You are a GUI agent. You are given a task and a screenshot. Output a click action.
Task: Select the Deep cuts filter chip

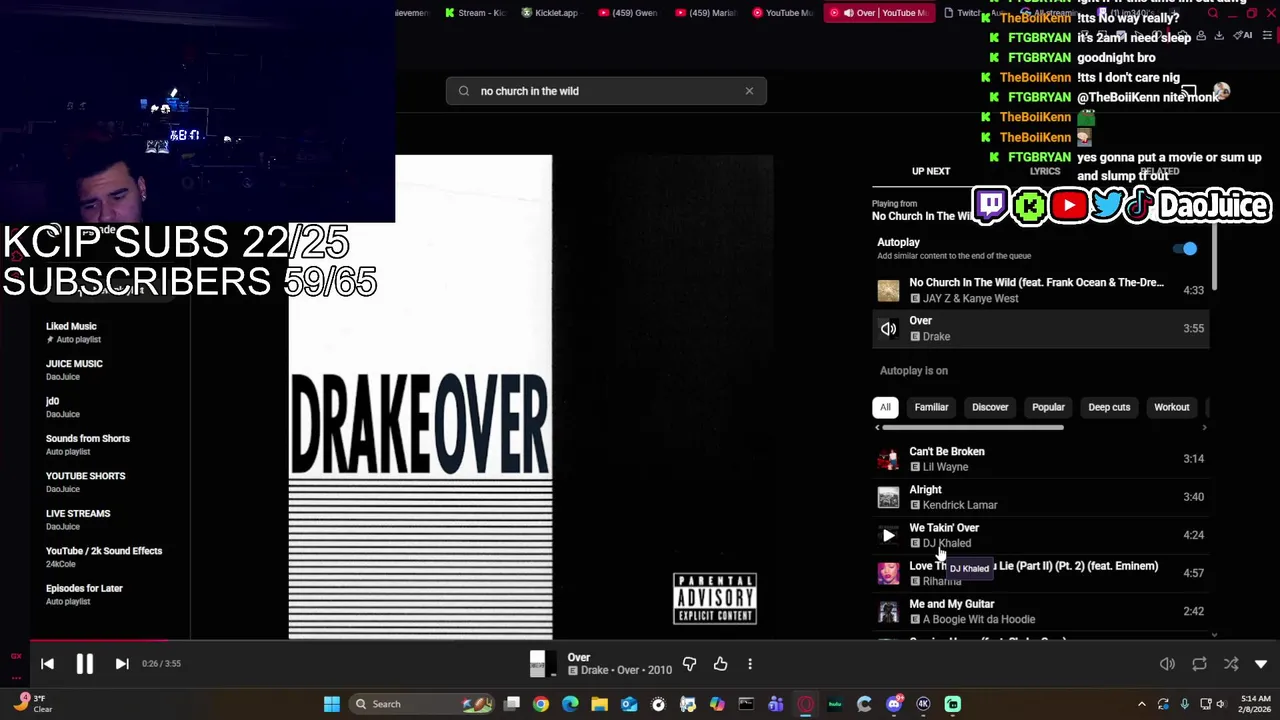[x=1109, y=407]
